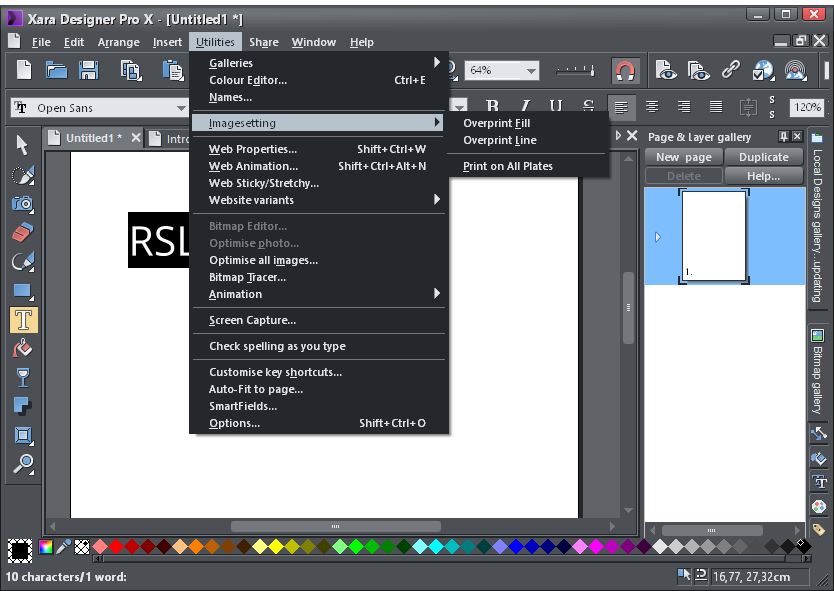Click the Export website globe icon
The width and height of the screenshot is (834, 591).
click(x=763, y=70)
